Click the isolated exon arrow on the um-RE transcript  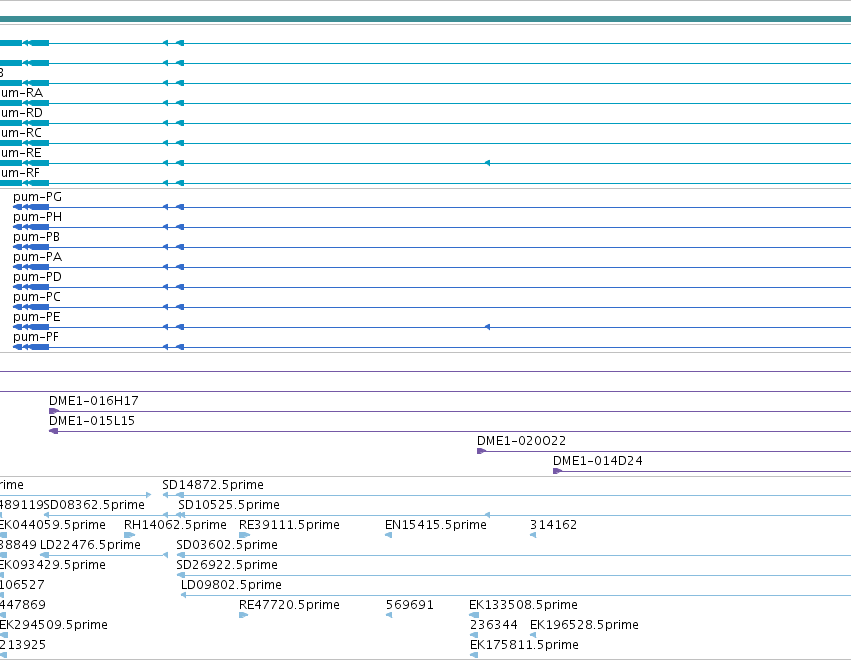coord(487,163)
